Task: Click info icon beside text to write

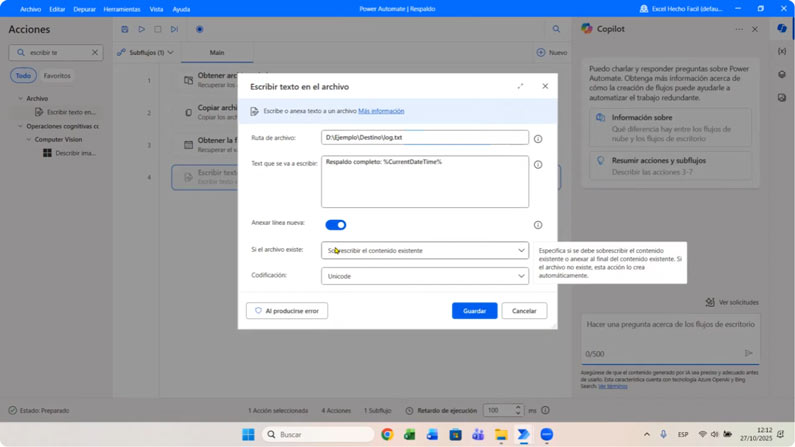Action: 538,164
